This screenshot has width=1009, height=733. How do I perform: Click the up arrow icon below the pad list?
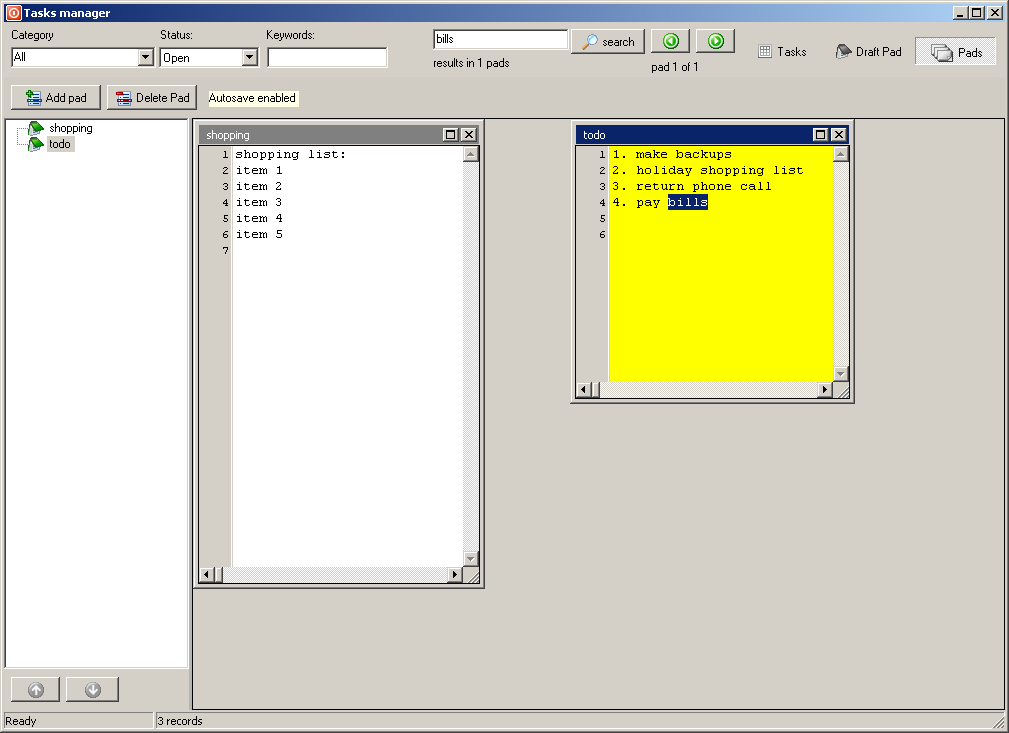pyautogui.click(x=35, y=689)
